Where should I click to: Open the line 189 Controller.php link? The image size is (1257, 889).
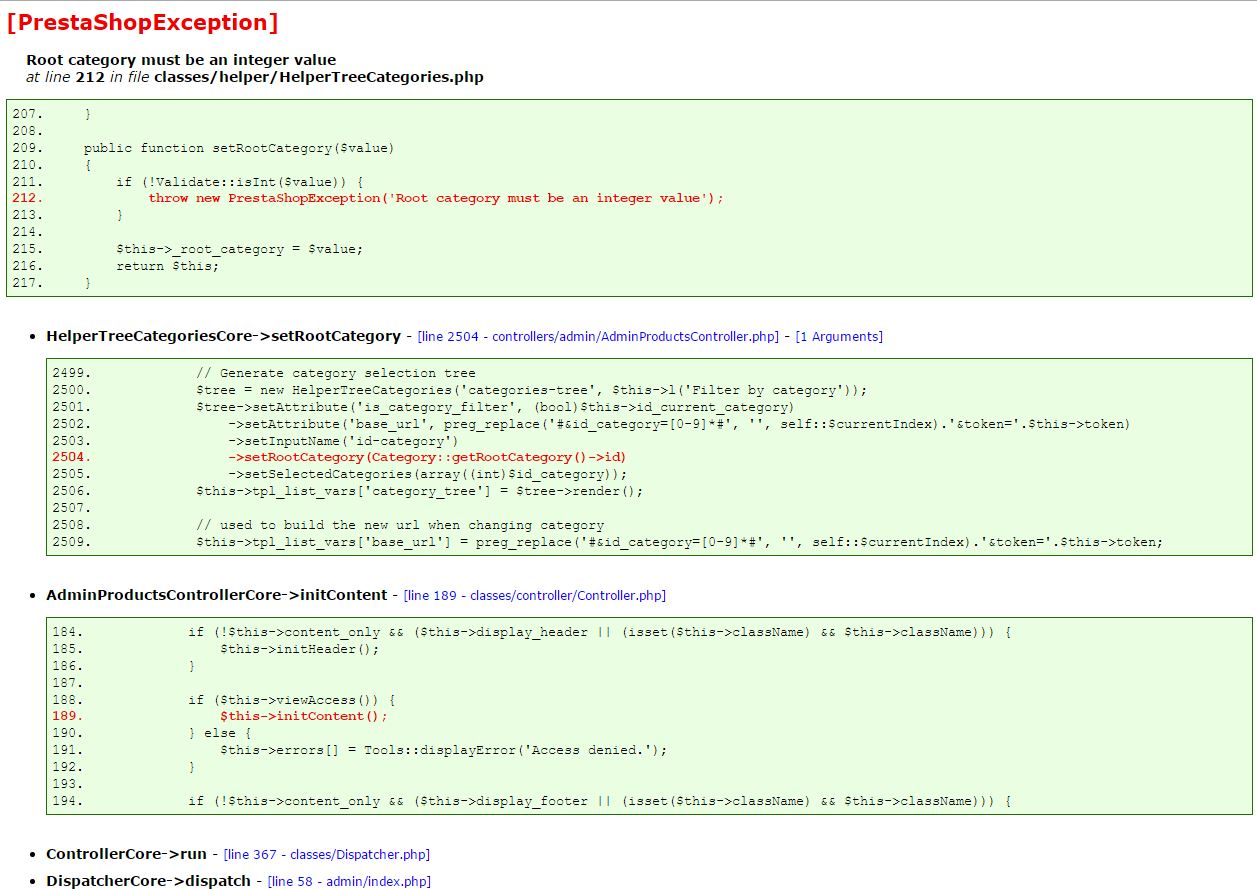point(534,595)
